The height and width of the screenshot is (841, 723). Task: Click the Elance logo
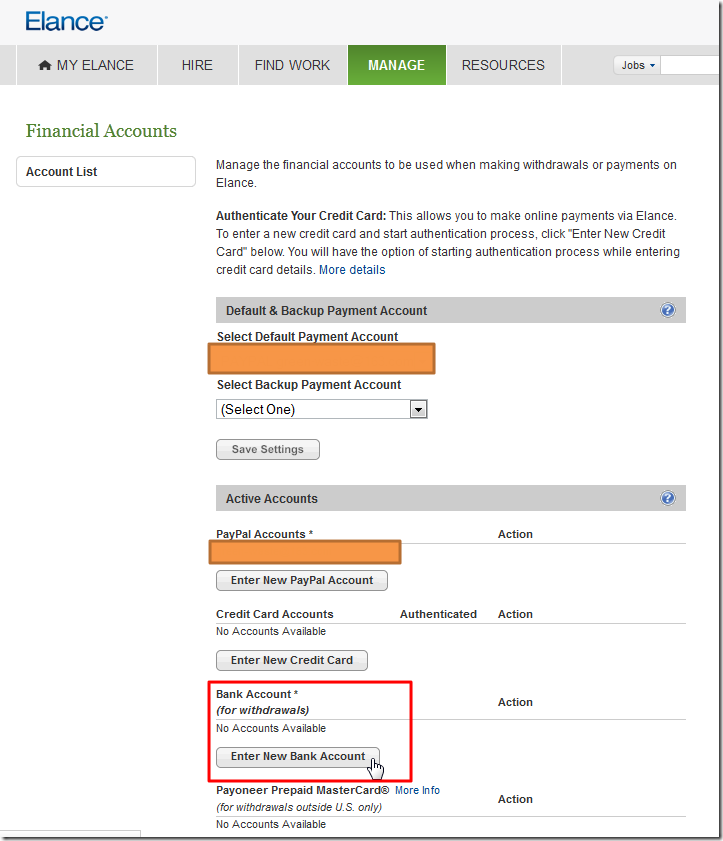66,21
